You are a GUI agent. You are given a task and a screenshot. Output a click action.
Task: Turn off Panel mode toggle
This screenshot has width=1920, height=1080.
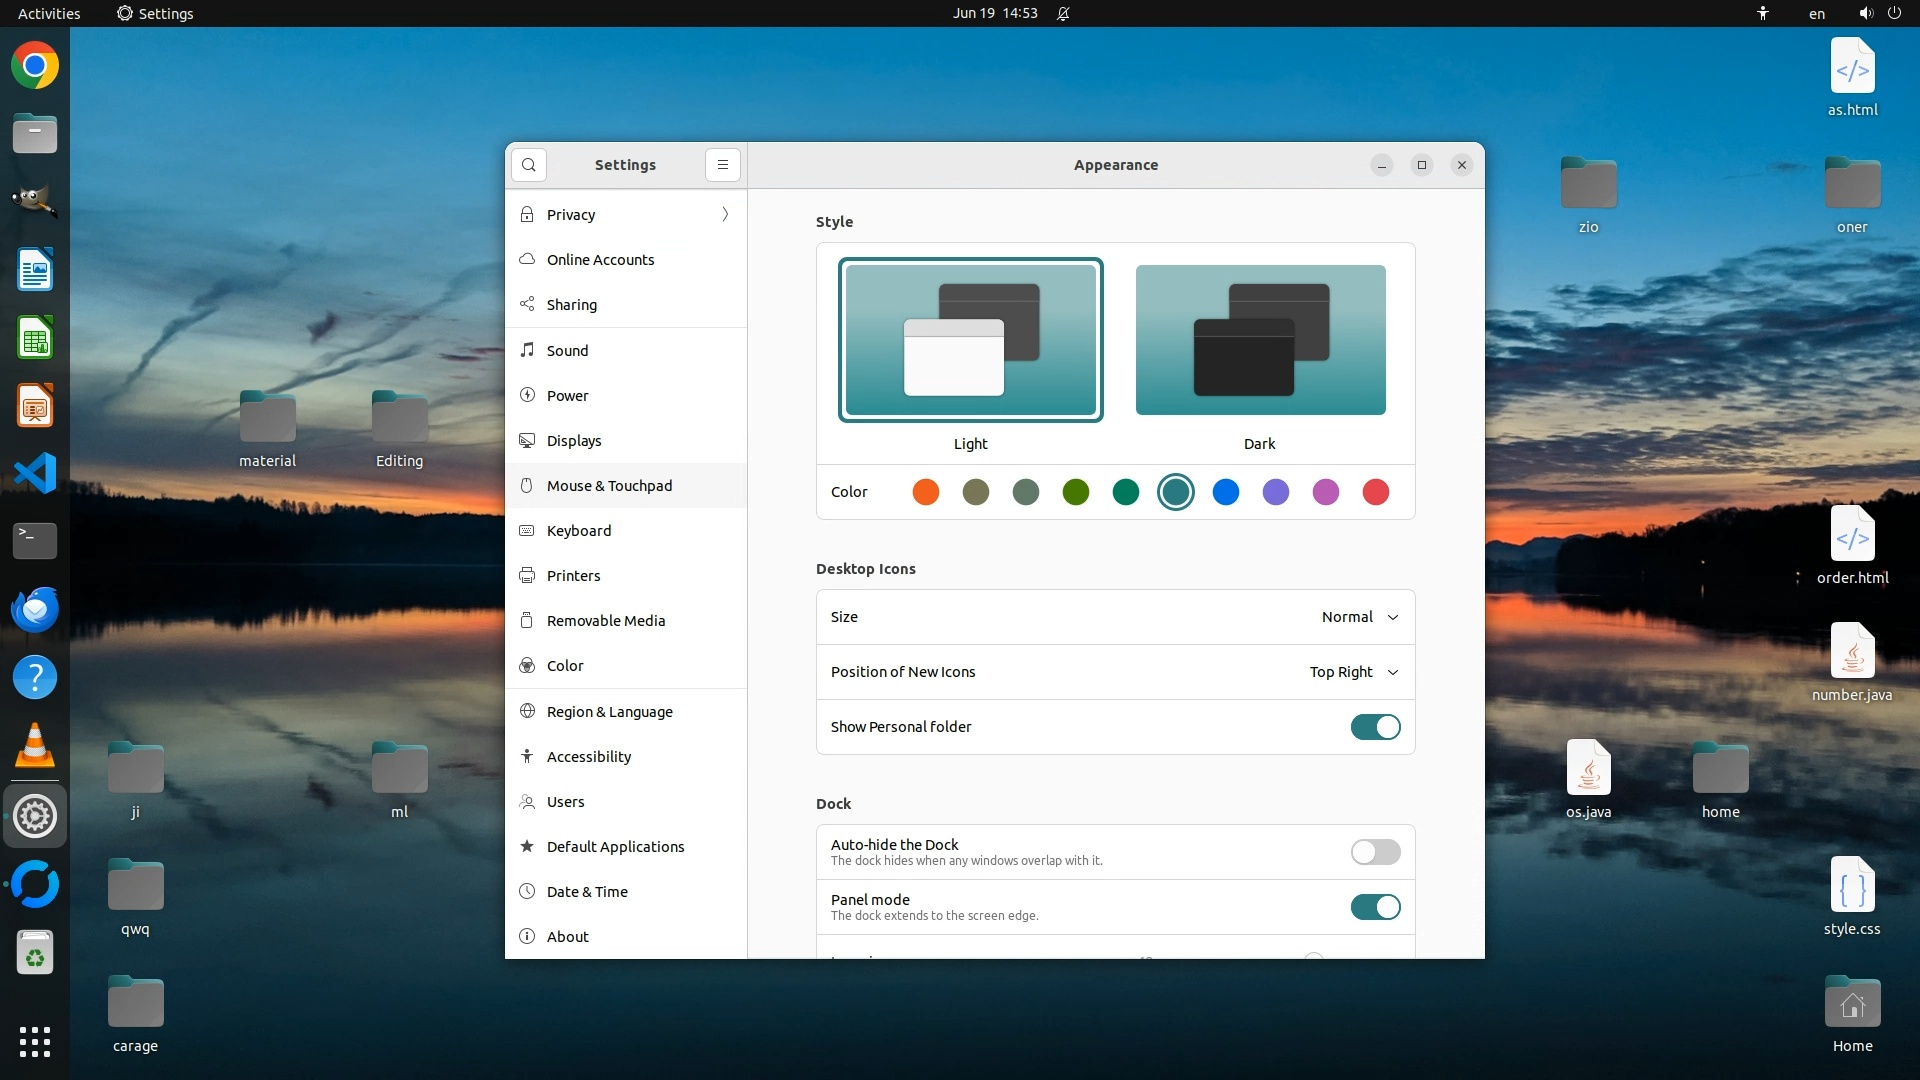click(1375, 907)
